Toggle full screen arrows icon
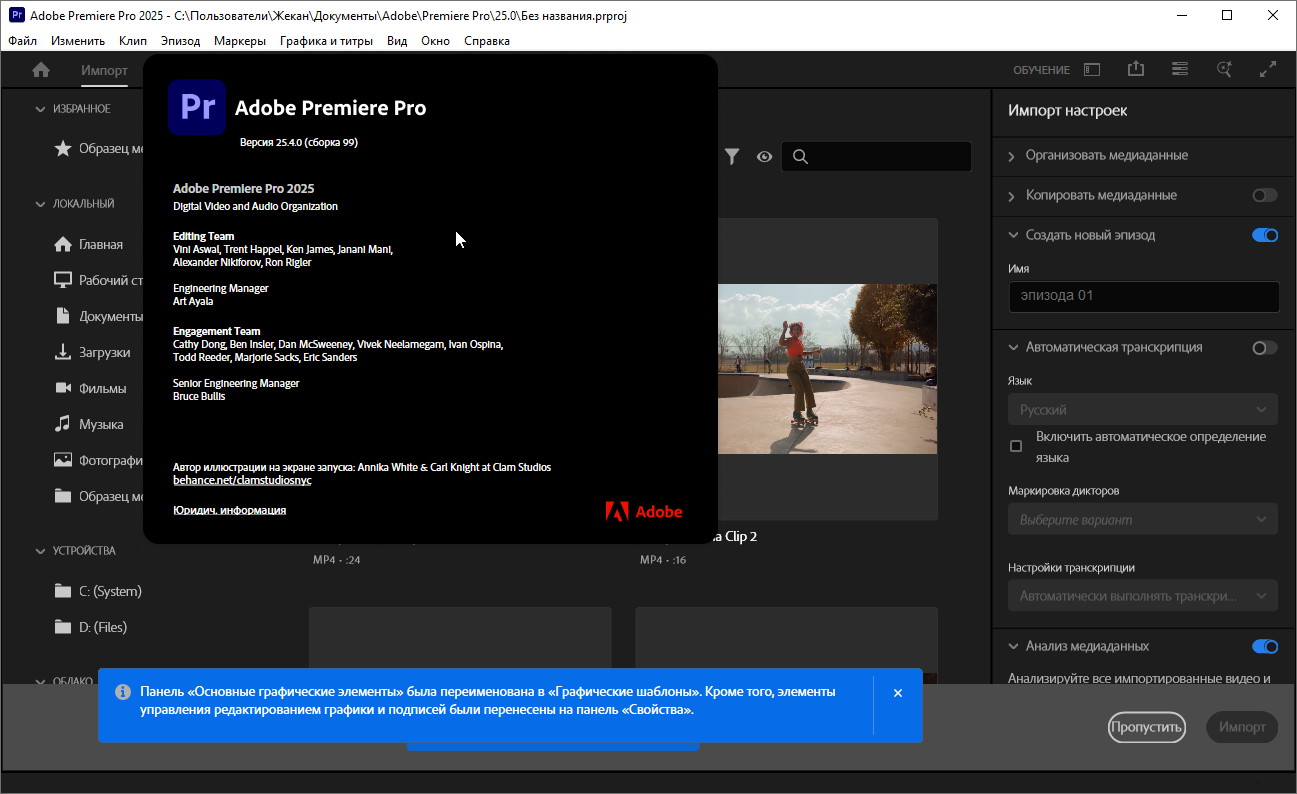Viewport: 1297px width, 794px height. pos(1268,69)
